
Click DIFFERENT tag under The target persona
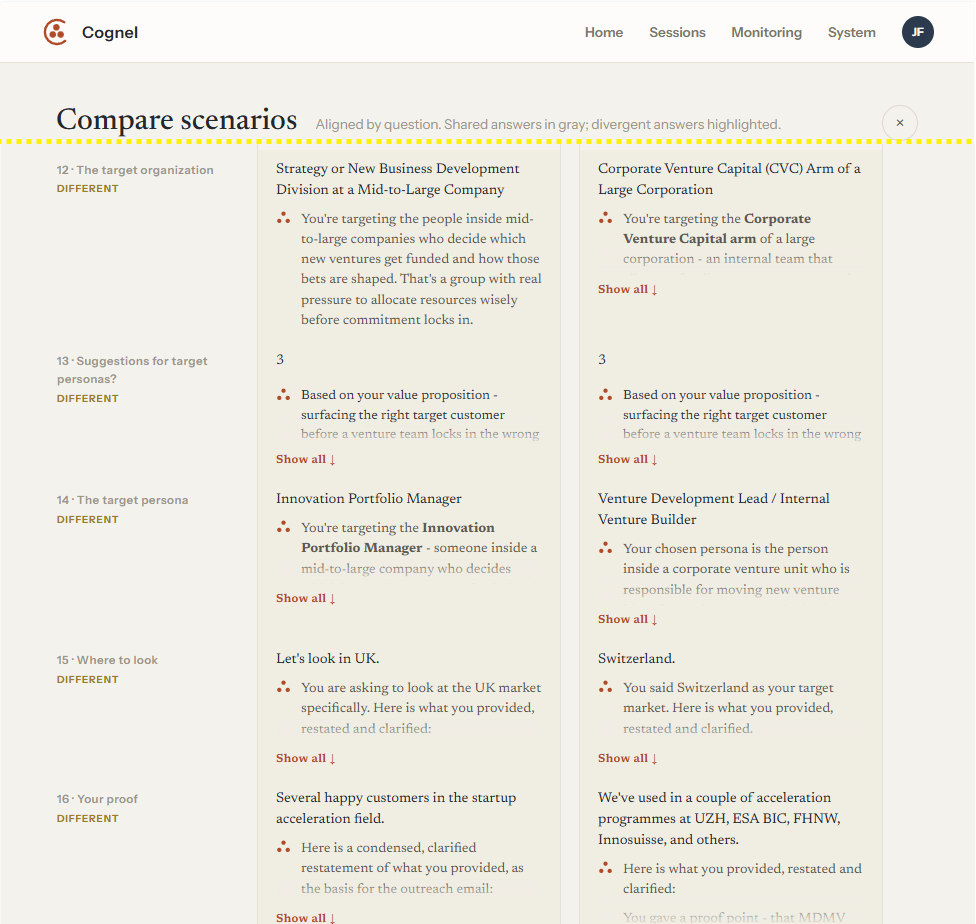88,519
